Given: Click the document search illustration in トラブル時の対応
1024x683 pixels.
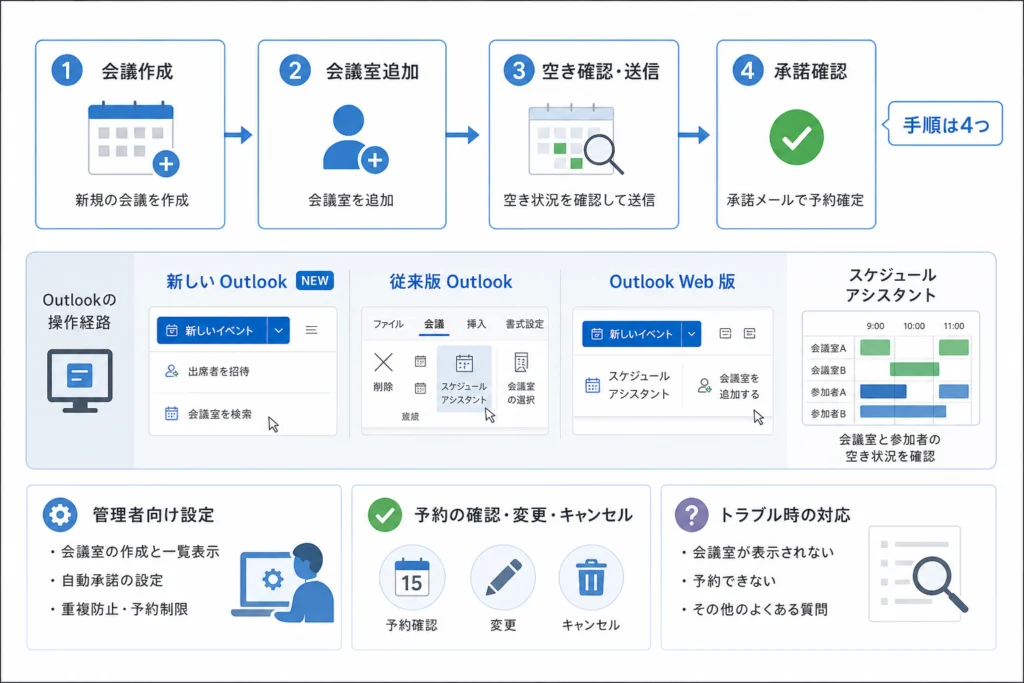Looking at the screenshot, I should (x=918, y=575).
